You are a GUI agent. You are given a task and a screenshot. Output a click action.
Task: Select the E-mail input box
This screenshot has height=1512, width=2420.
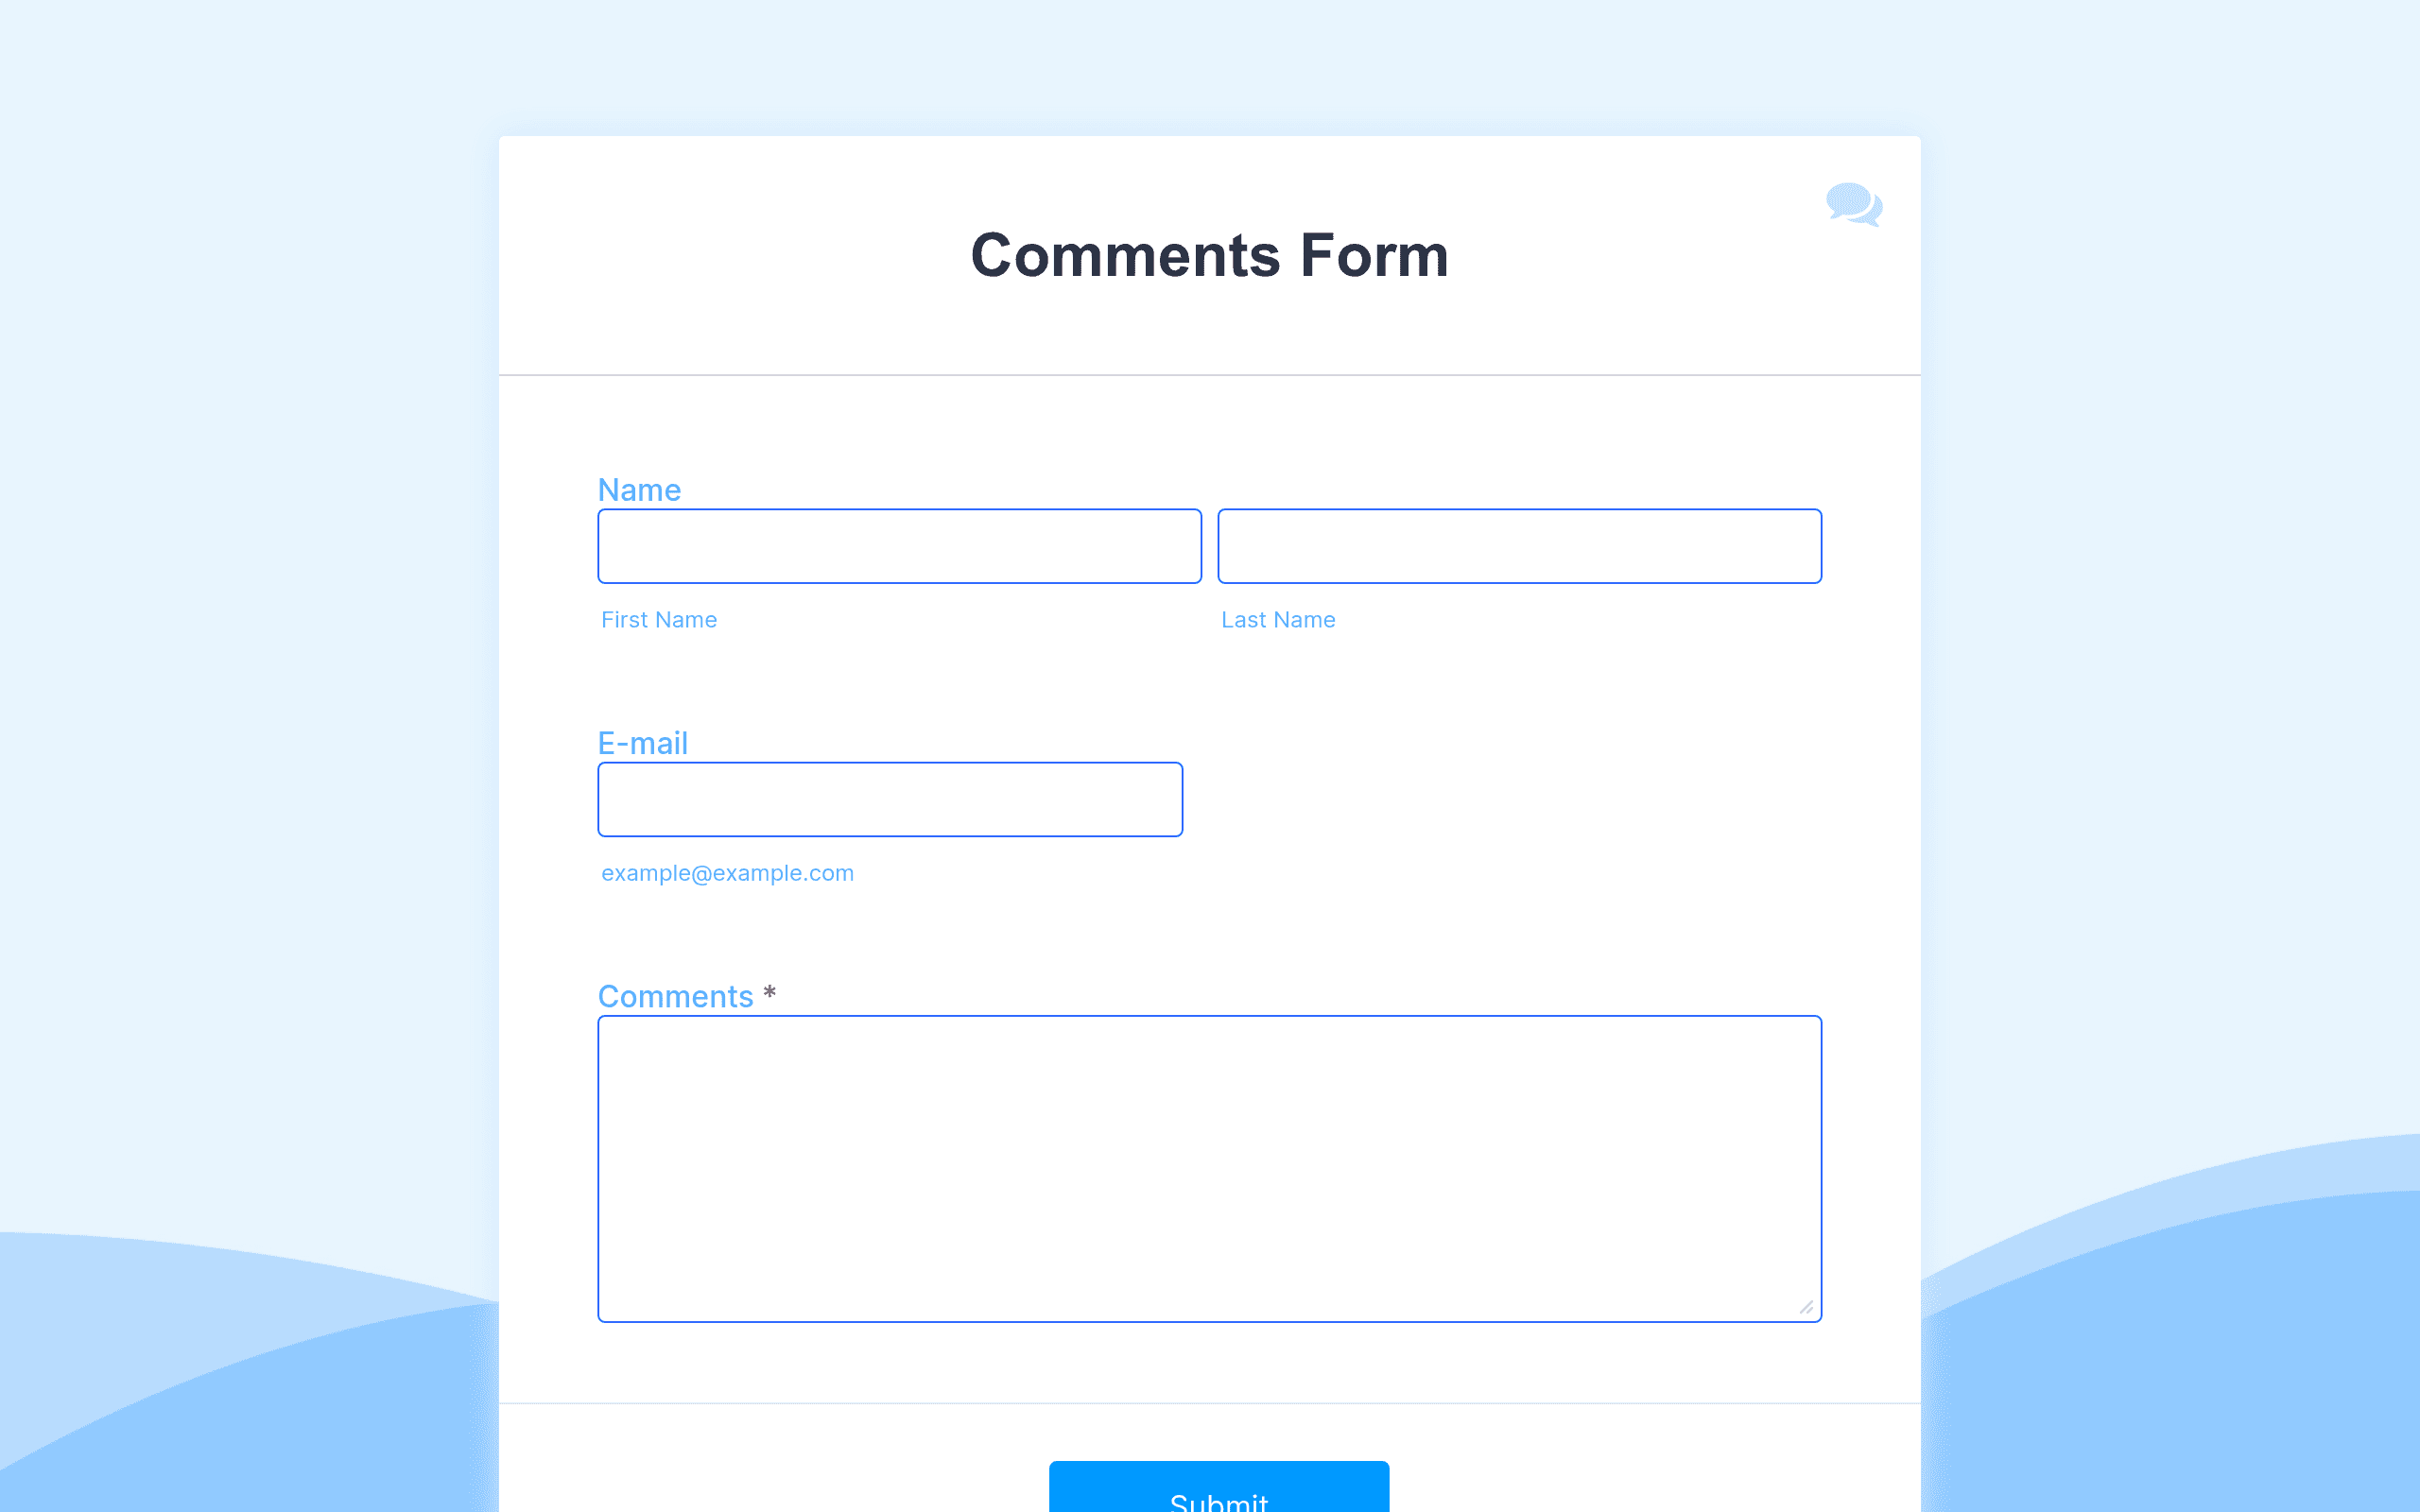click(890, 799)
